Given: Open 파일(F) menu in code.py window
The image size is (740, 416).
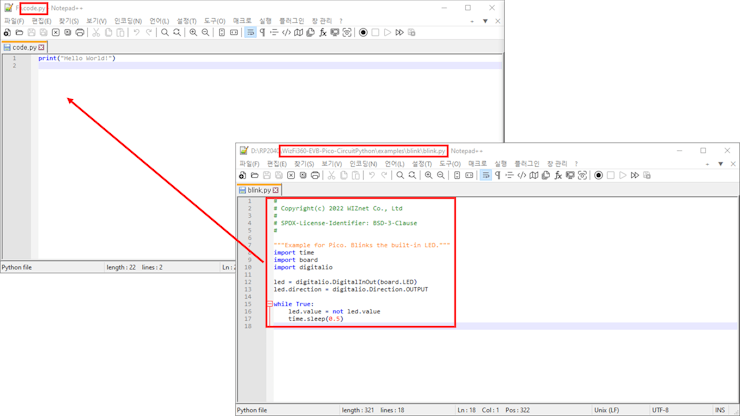Looking at the screenshot, I should coord(14,21).
